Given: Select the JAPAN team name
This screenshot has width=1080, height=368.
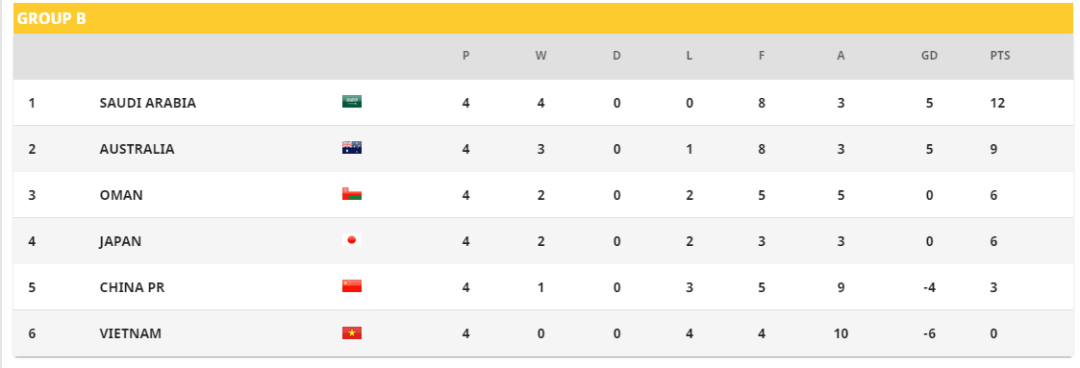Looking at the screenshot, I should tap(121, 241).
